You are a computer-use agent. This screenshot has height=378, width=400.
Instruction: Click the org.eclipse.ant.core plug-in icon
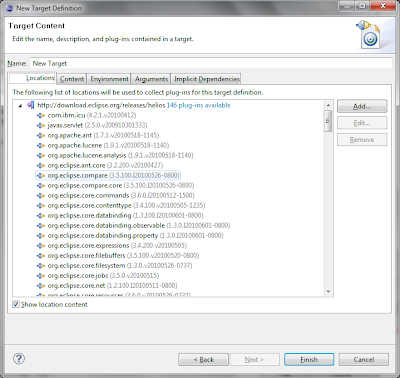click(x=41, y=165)
